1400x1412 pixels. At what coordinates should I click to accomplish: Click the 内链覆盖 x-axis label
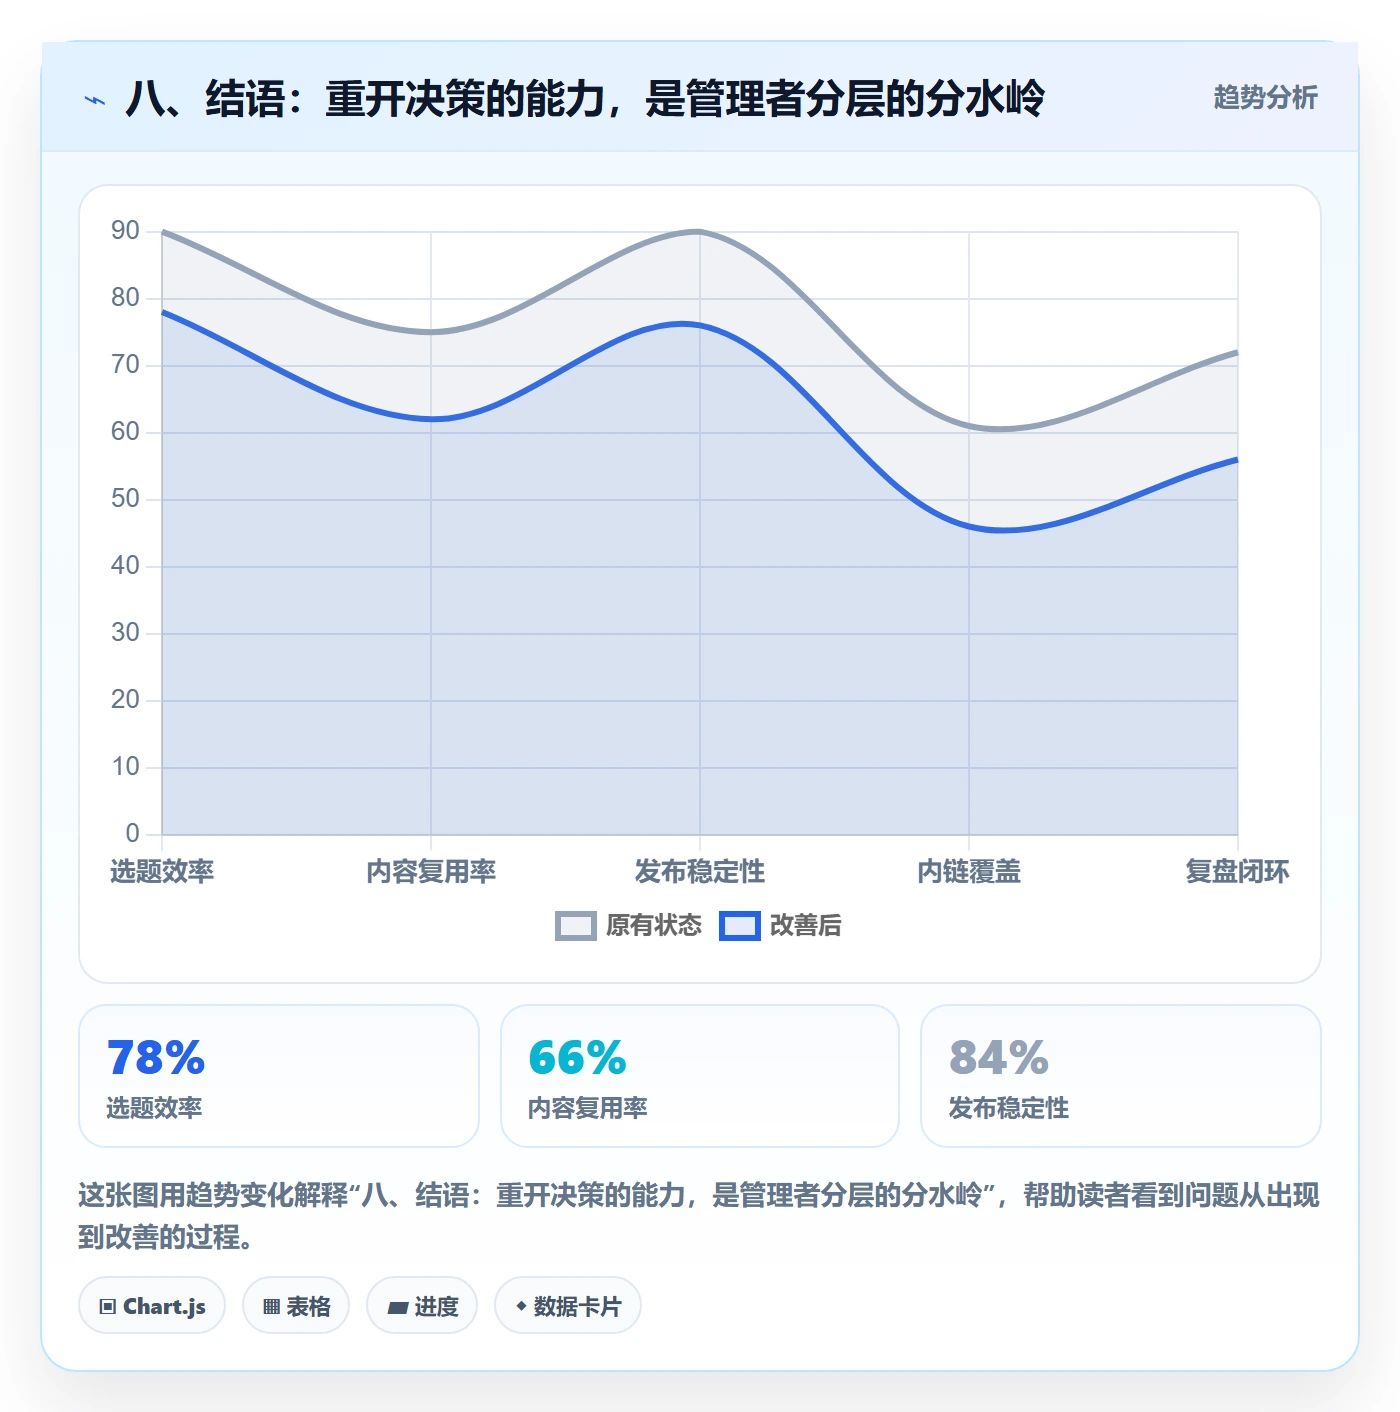point(969,871)
